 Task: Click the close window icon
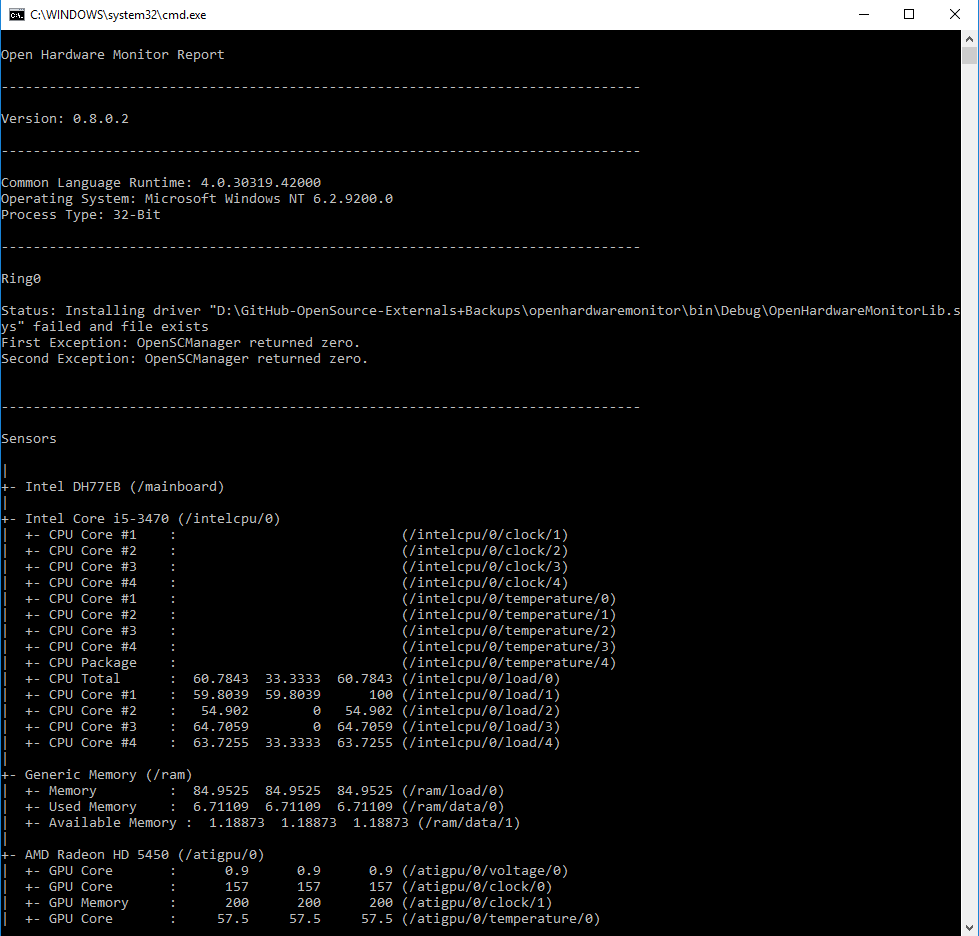pos(954,14)
